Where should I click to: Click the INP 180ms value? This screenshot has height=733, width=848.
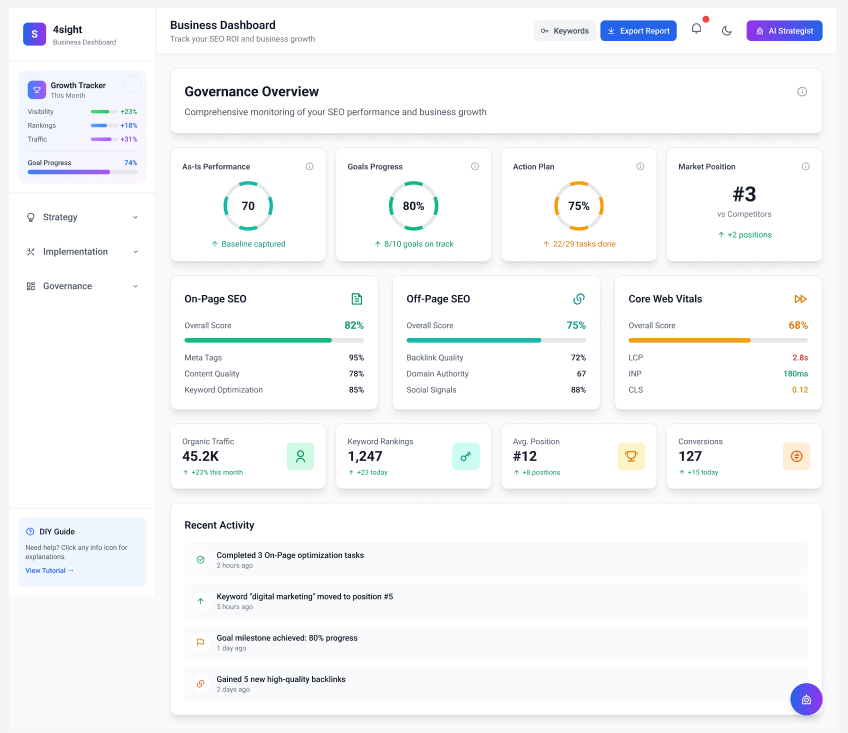click(796, 374)
